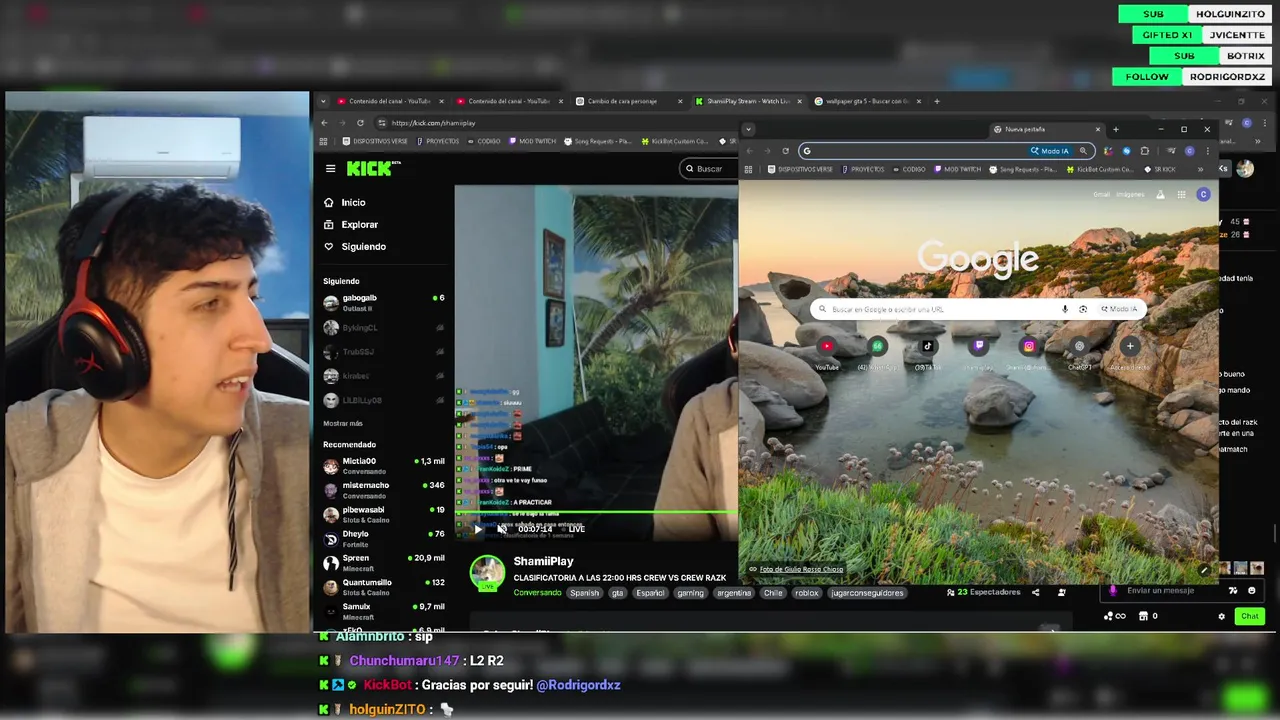
Task: Open a new tab in Google window
Action: [x=1116, y=129]
